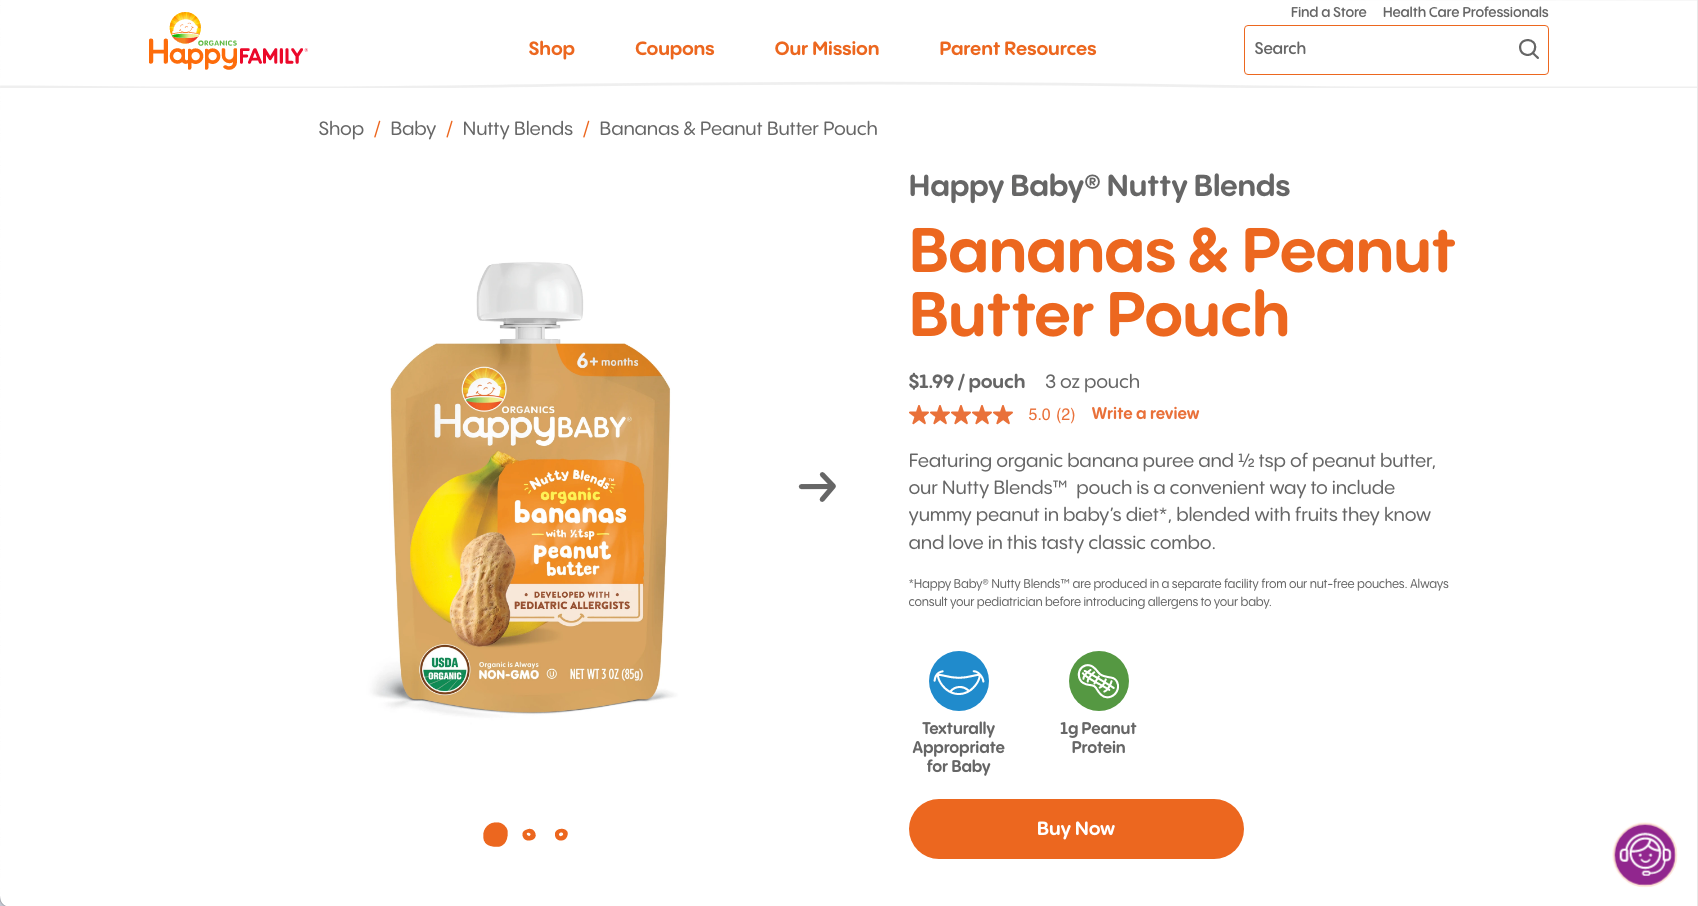
Task: Click into the Search input field
Action: click(x=1380, y=49)
